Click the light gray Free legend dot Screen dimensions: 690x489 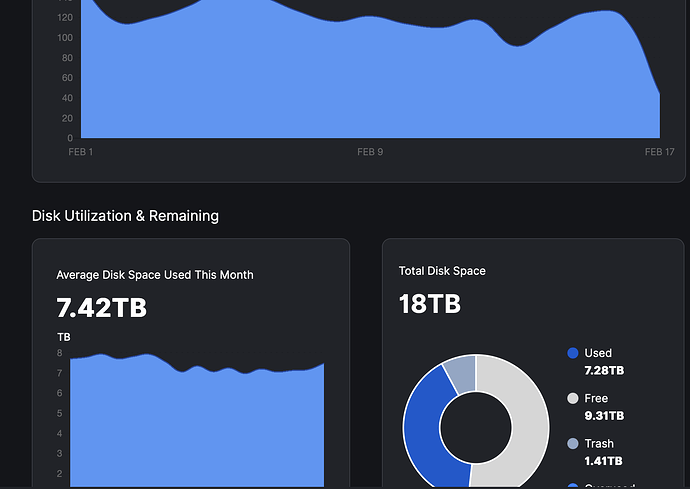pos(573,398)
